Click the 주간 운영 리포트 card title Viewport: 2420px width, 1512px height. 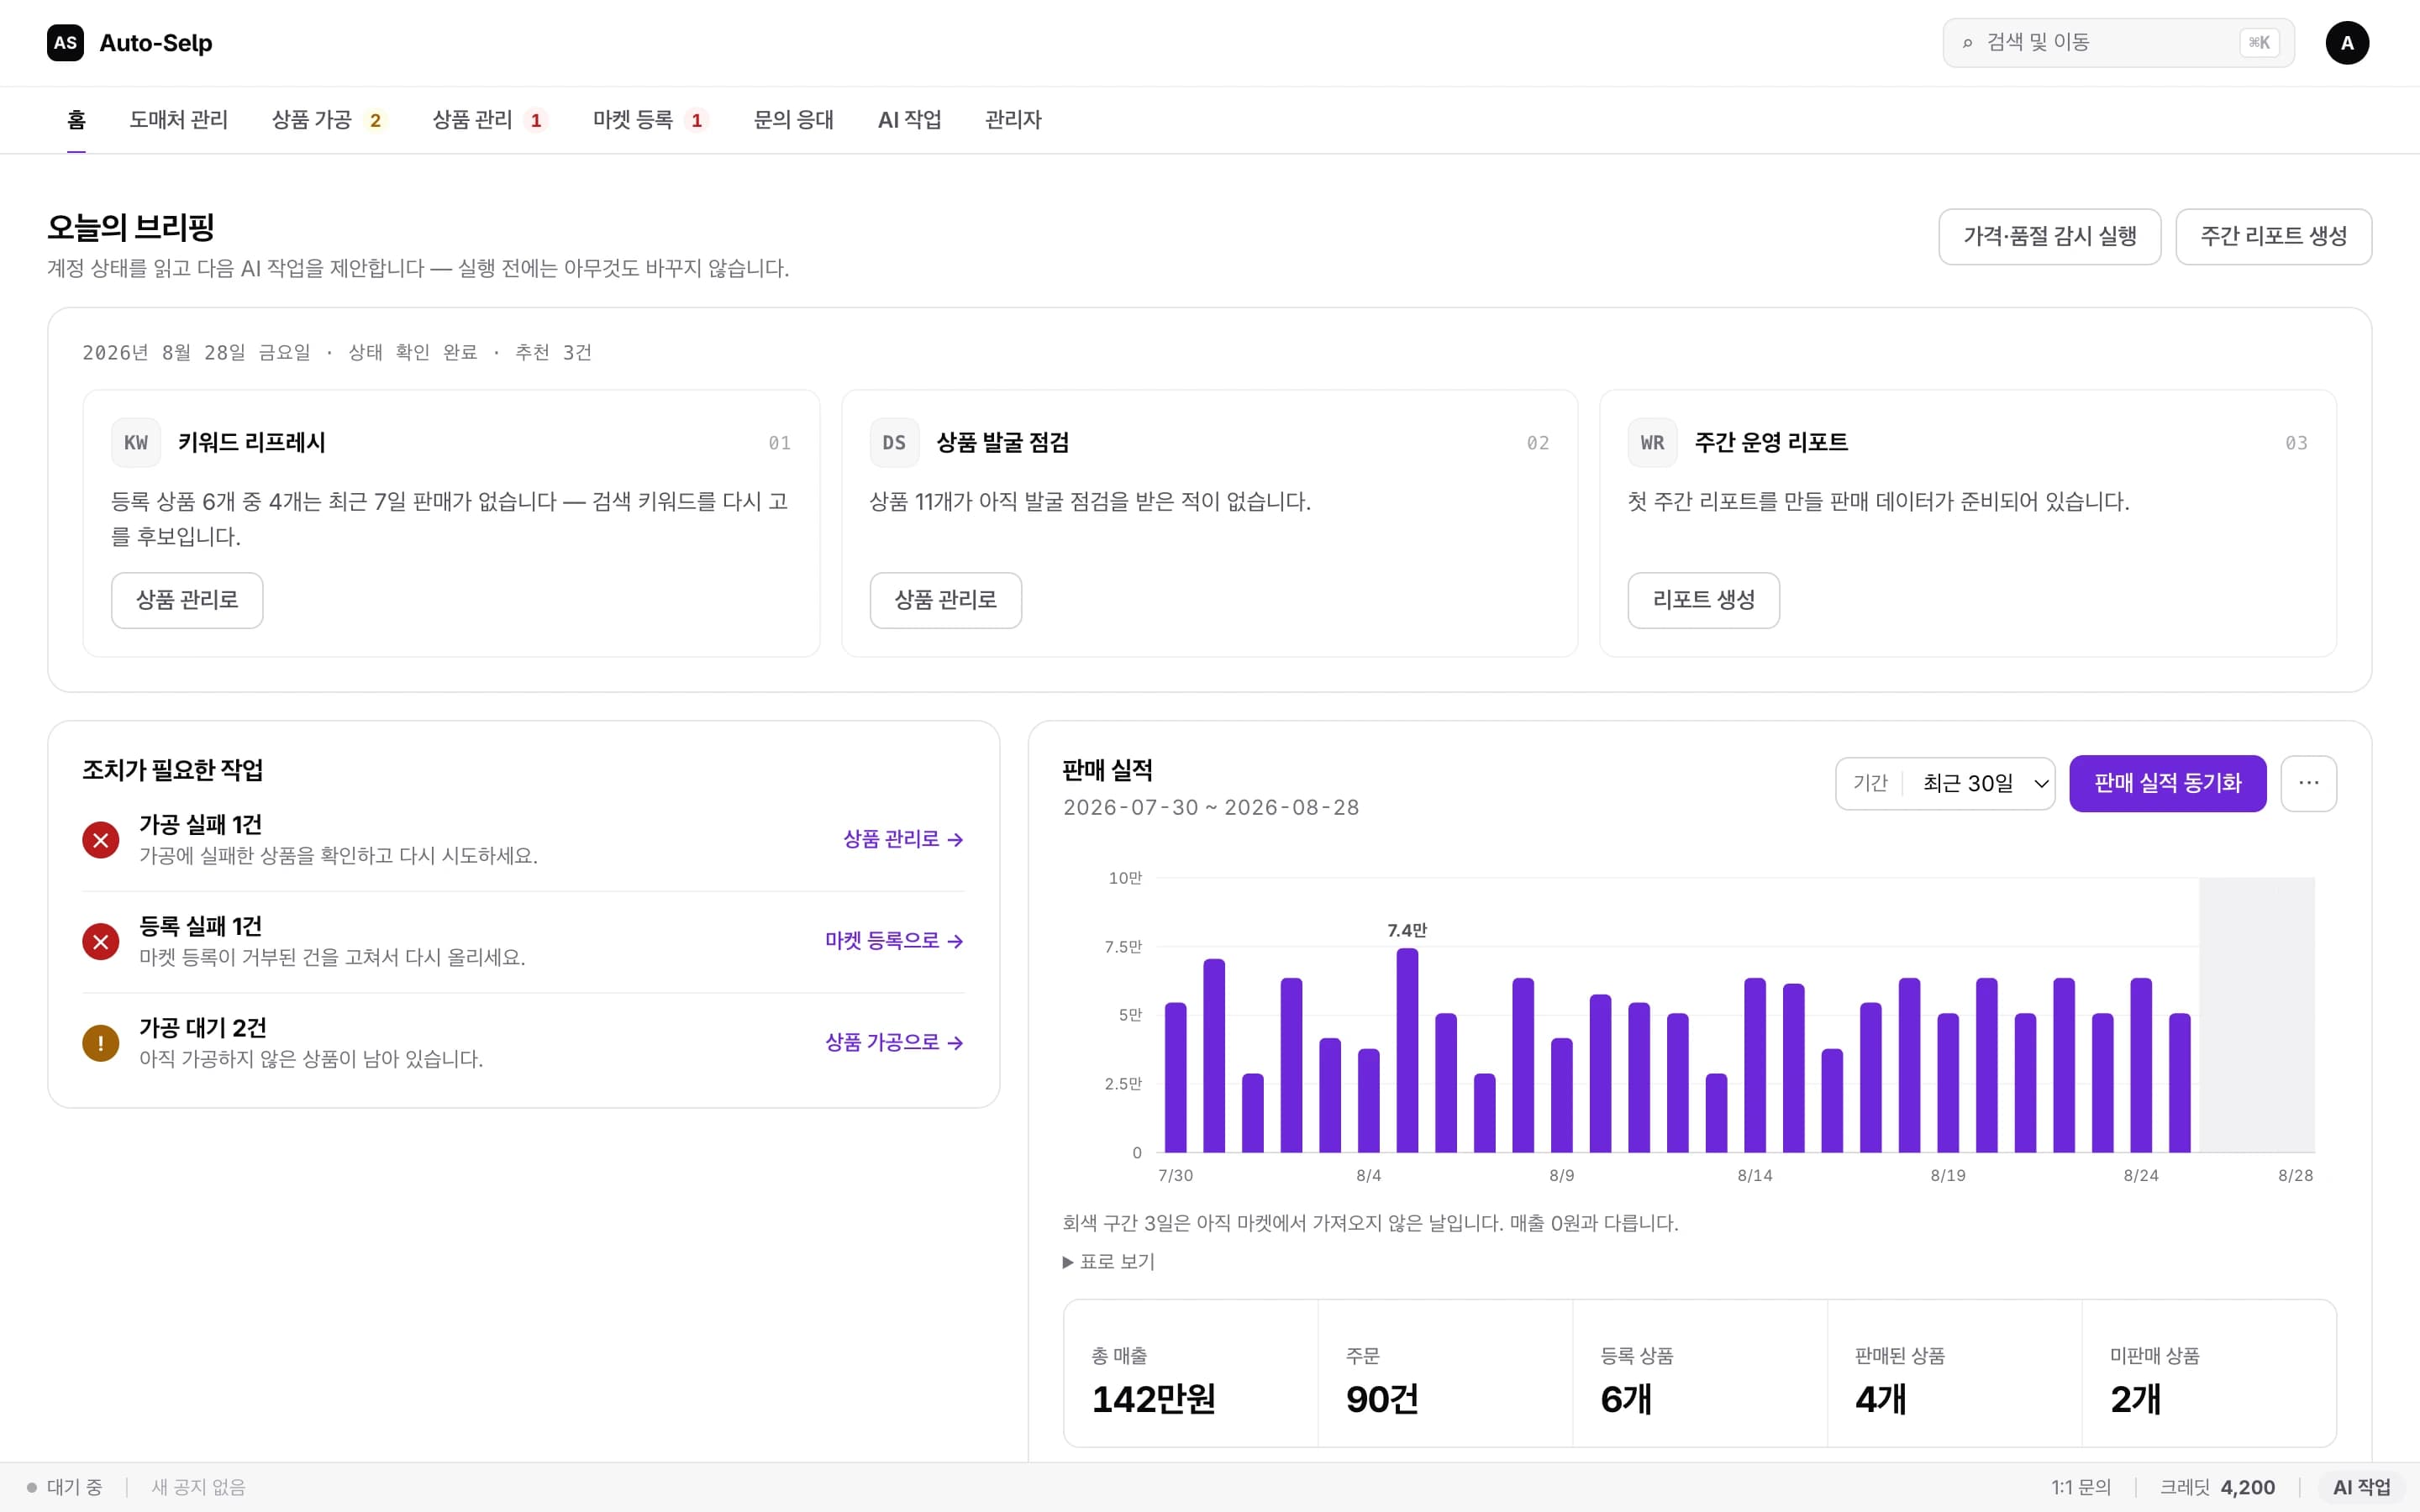click(1771, 443)
